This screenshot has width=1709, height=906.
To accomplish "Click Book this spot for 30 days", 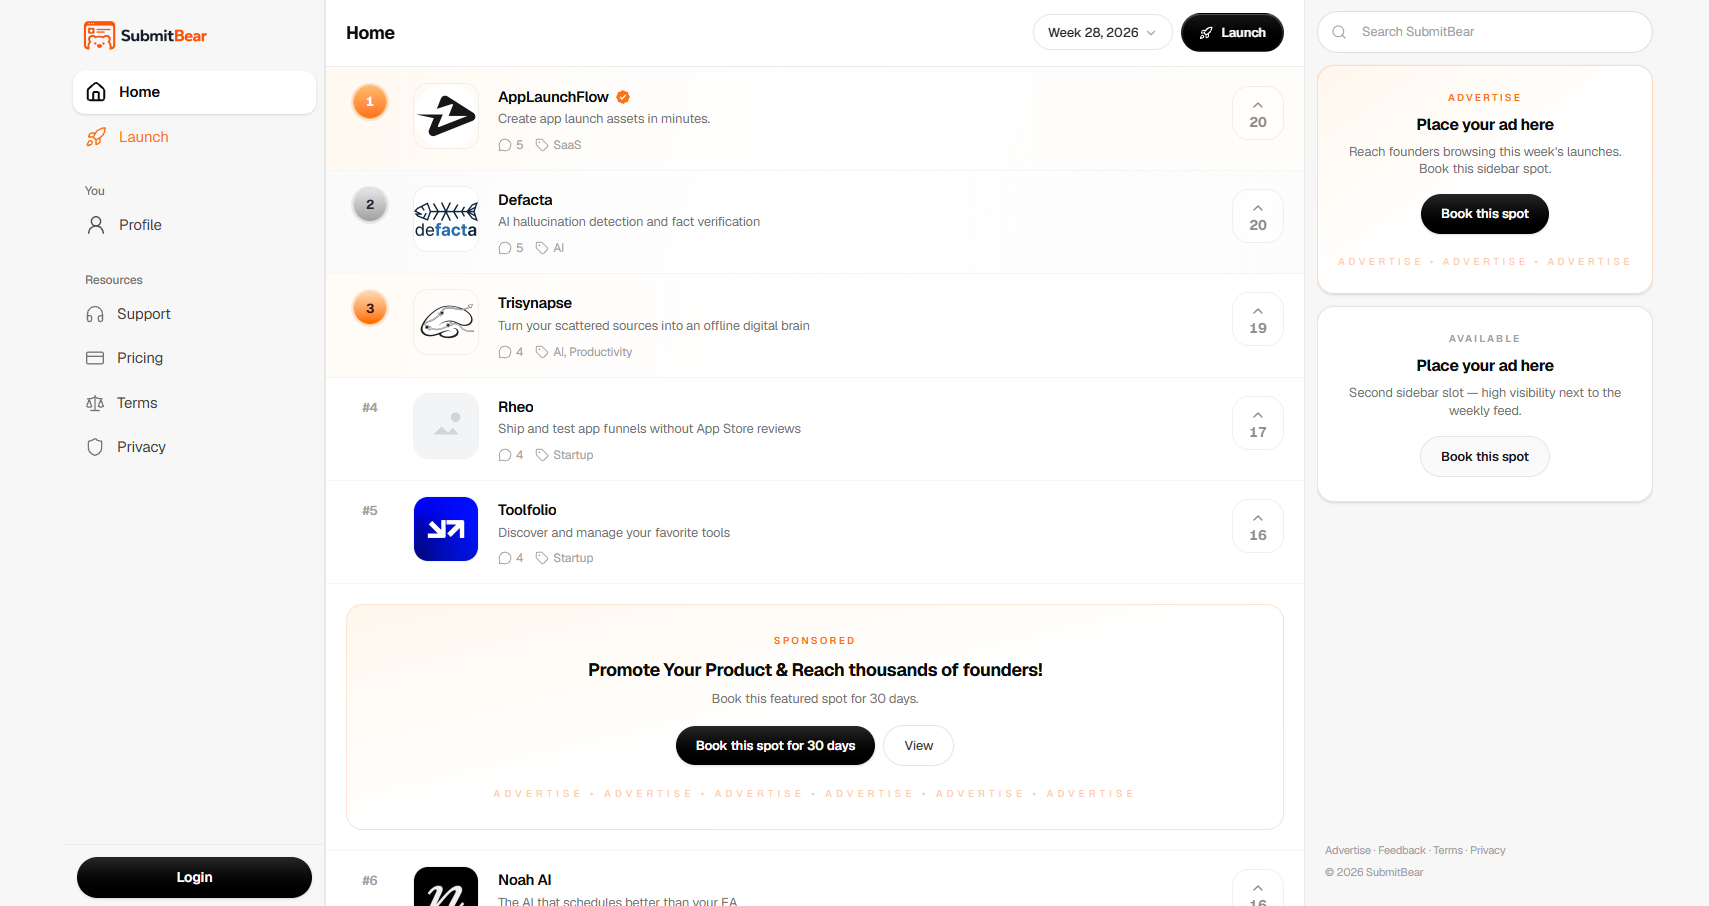I will coord(775,746).
